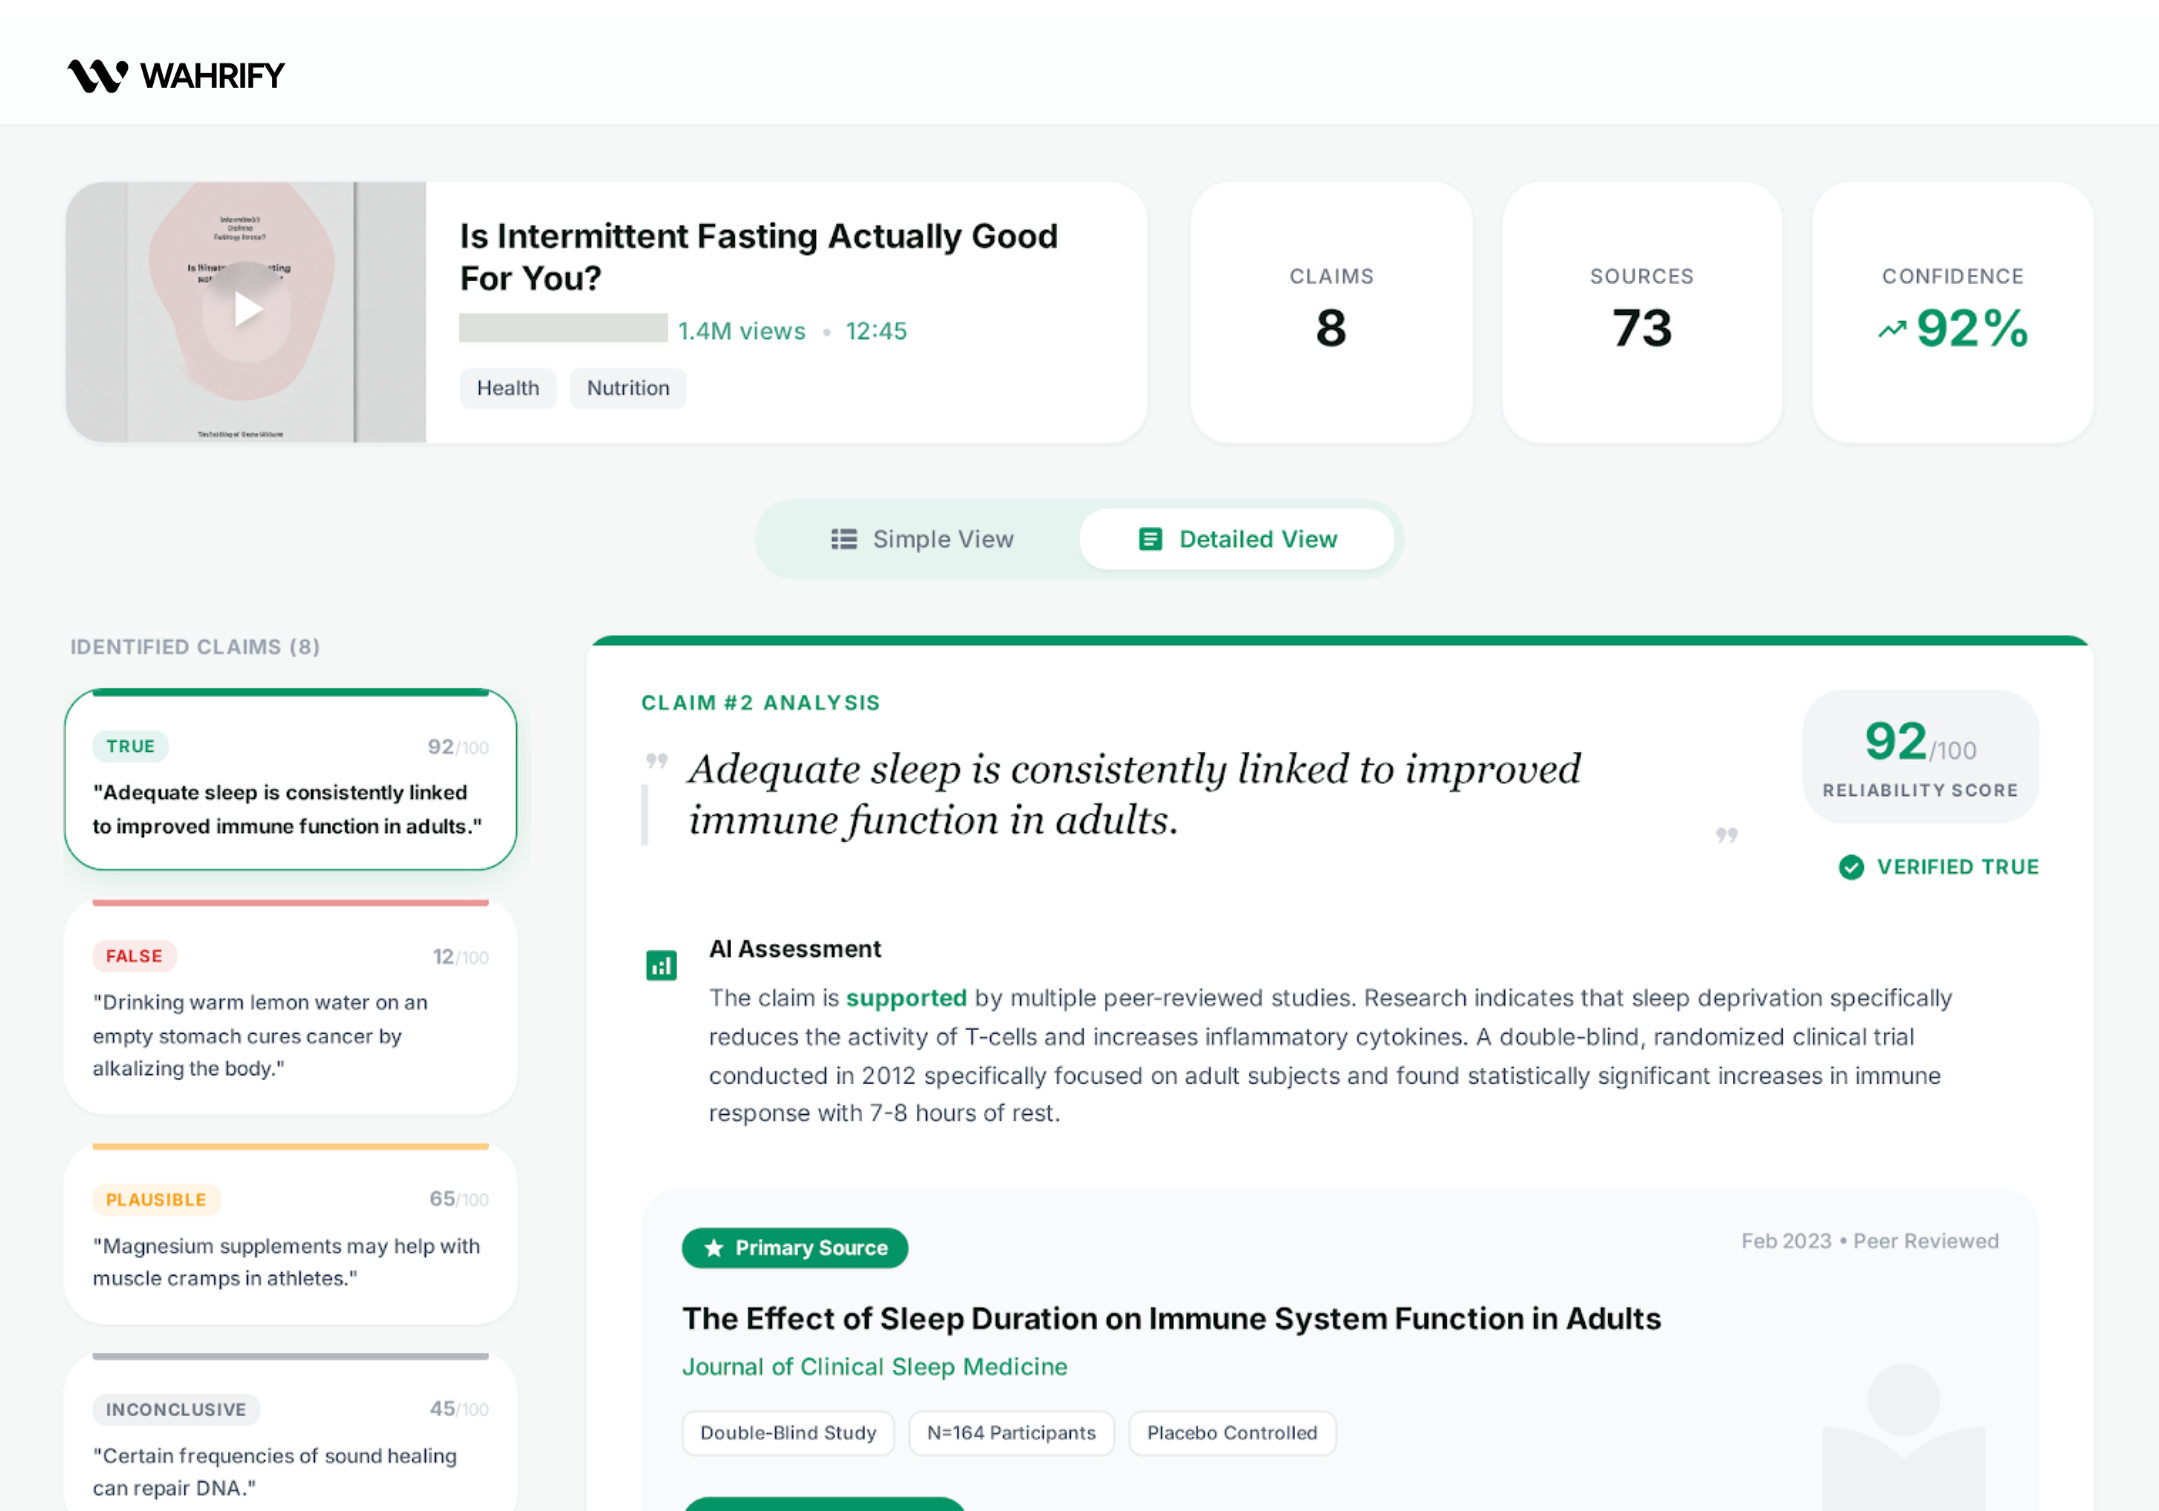Click the trend arrow beside the confidence score
This screenshot has height=1511, width=2159.
(x=1890, y=328)
